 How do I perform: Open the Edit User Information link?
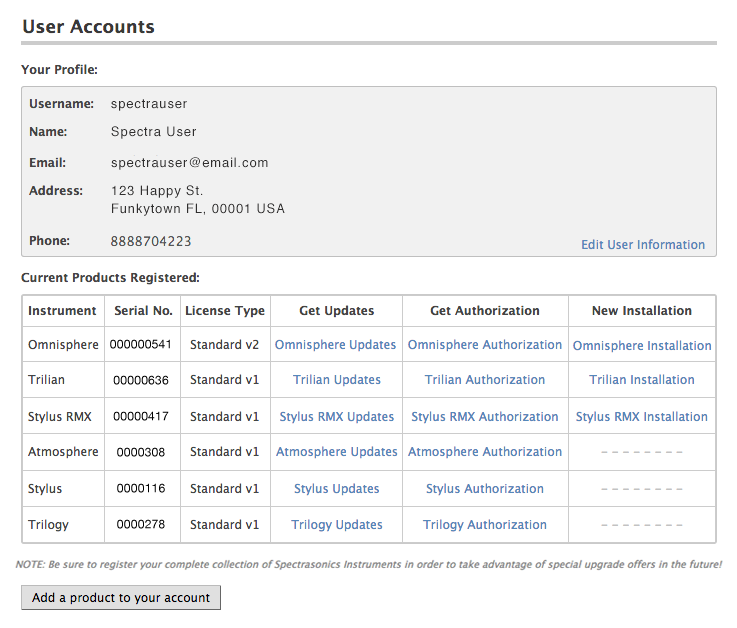[x=643, y=244]
